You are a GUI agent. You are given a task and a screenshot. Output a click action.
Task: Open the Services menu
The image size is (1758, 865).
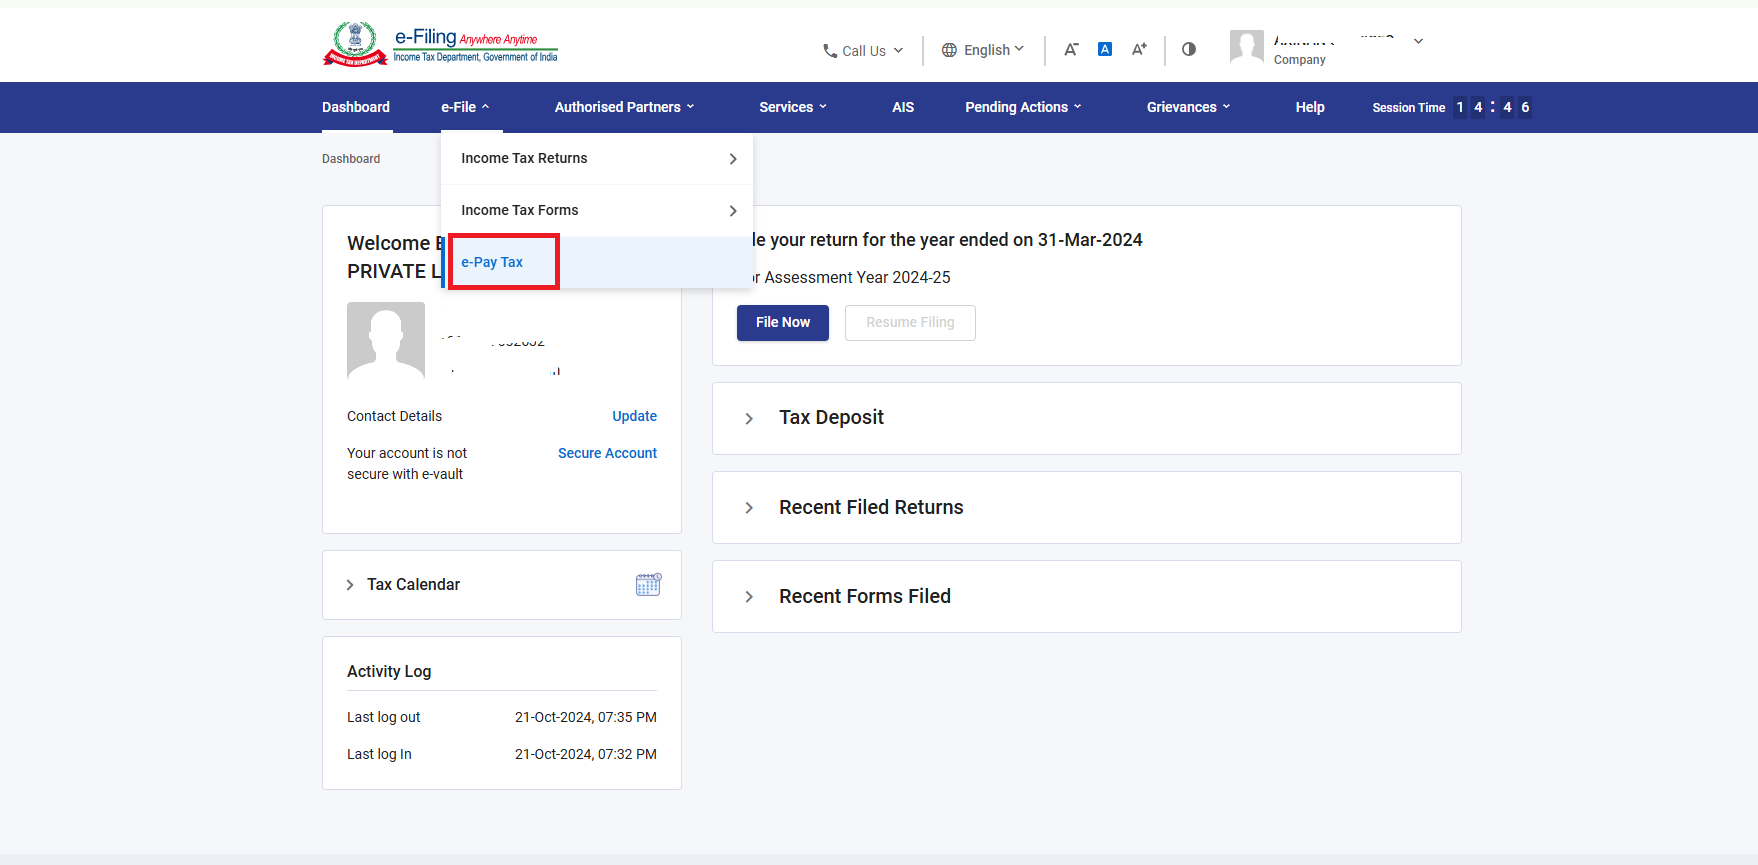pyautogui.click(x=793, y=107)
